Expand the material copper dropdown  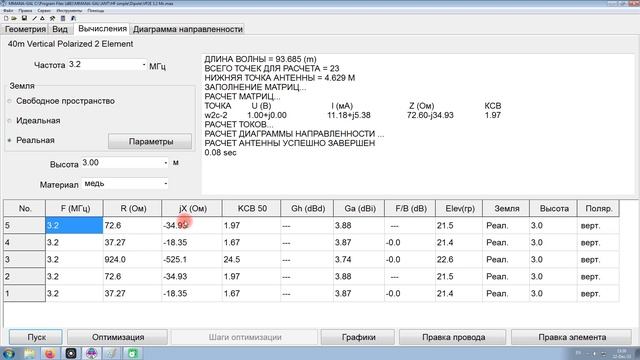pyautogui.click(x=165, y=184)
